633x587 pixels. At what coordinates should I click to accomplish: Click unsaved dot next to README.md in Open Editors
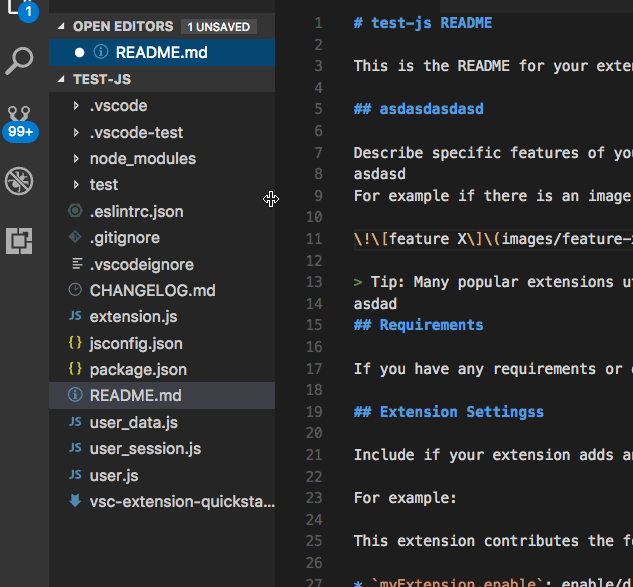(80, 52)
